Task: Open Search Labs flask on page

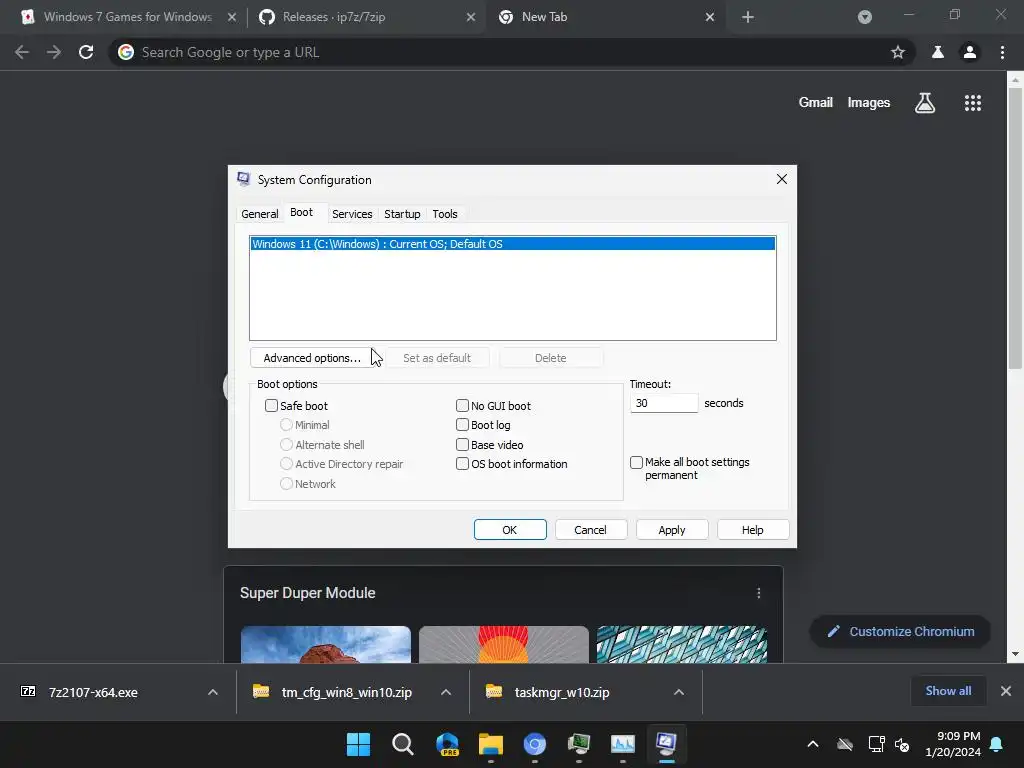Action: (x=925, y=103)
